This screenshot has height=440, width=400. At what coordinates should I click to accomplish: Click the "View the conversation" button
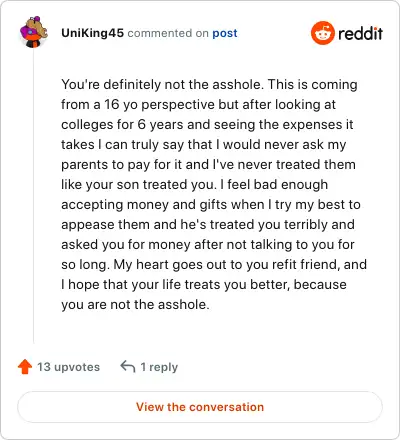click(x=200, y=407)
